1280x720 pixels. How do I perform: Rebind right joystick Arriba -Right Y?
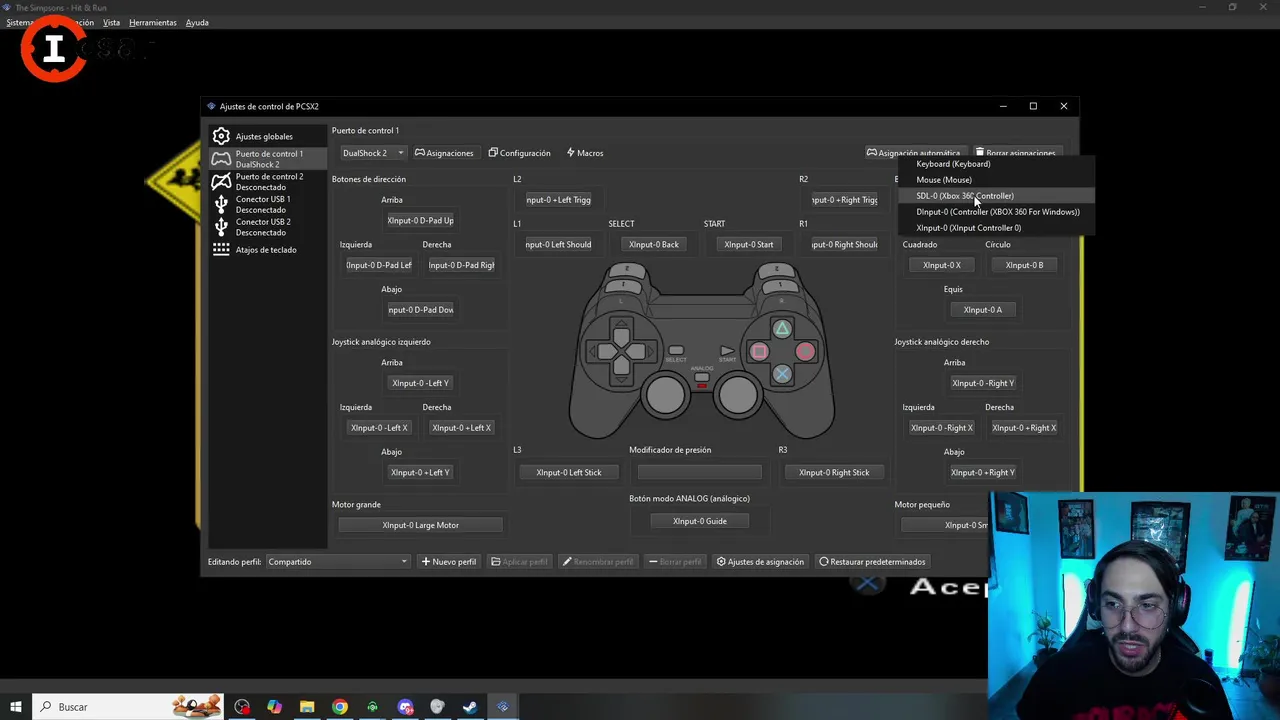(983, 383)
